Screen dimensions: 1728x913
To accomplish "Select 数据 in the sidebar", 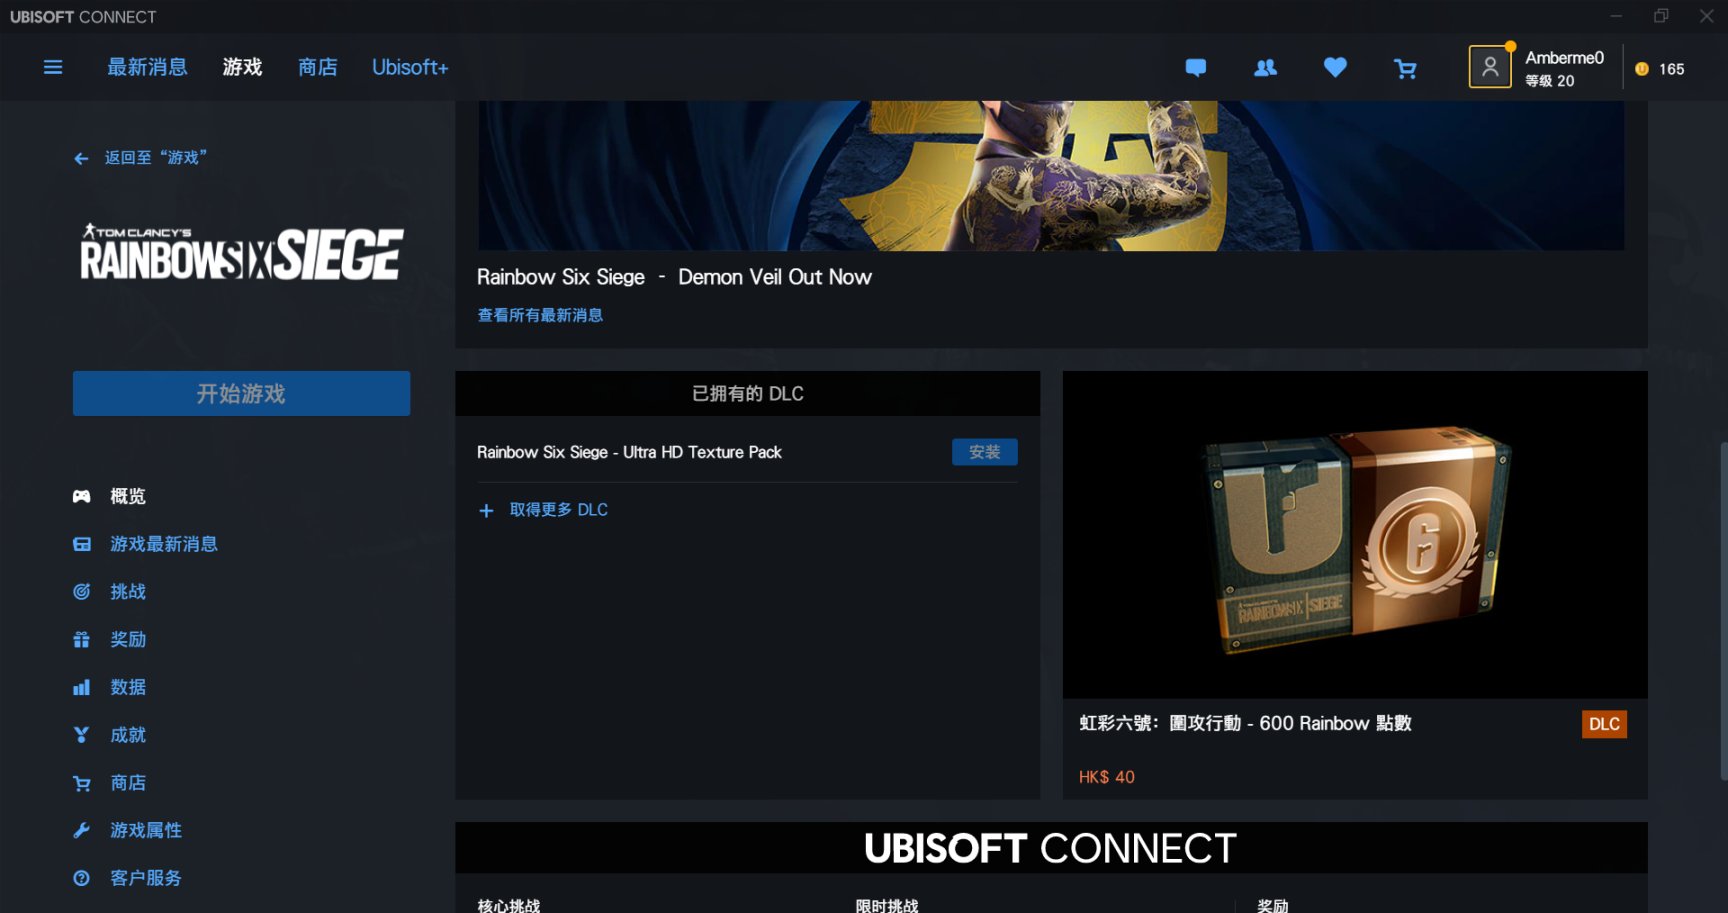I will pos(128,687).
